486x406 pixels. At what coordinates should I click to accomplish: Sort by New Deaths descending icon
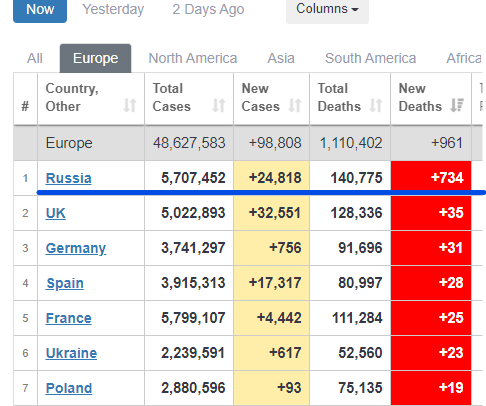pyautogui.click(x=457, y=106)
